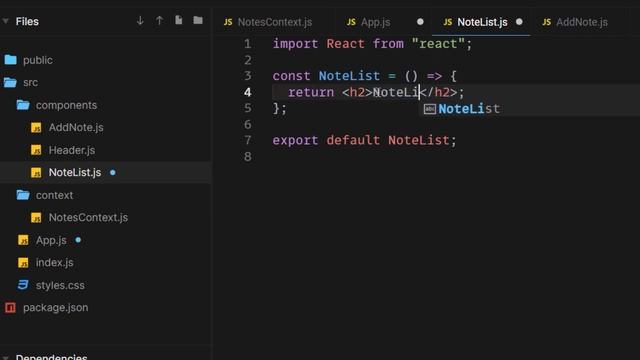This screenshot has height=360, width=640.
Task: Open styles.css in the file tree
Action: click(x=60, y=285)
